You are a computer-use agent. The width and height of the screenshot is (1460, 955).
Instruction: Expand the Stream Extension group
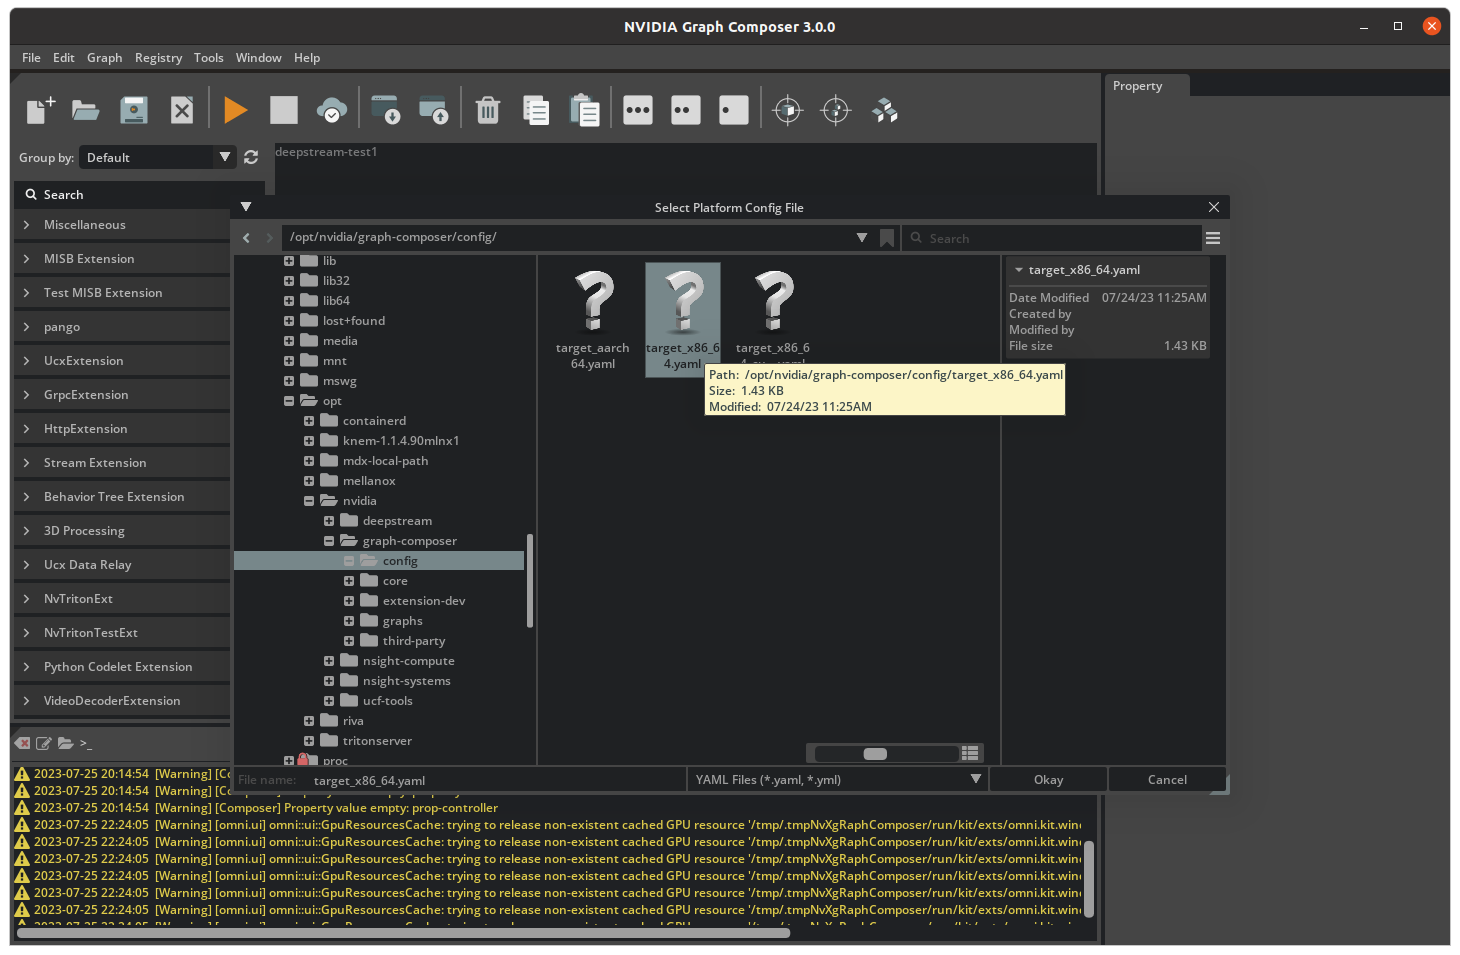coord(27,463)
